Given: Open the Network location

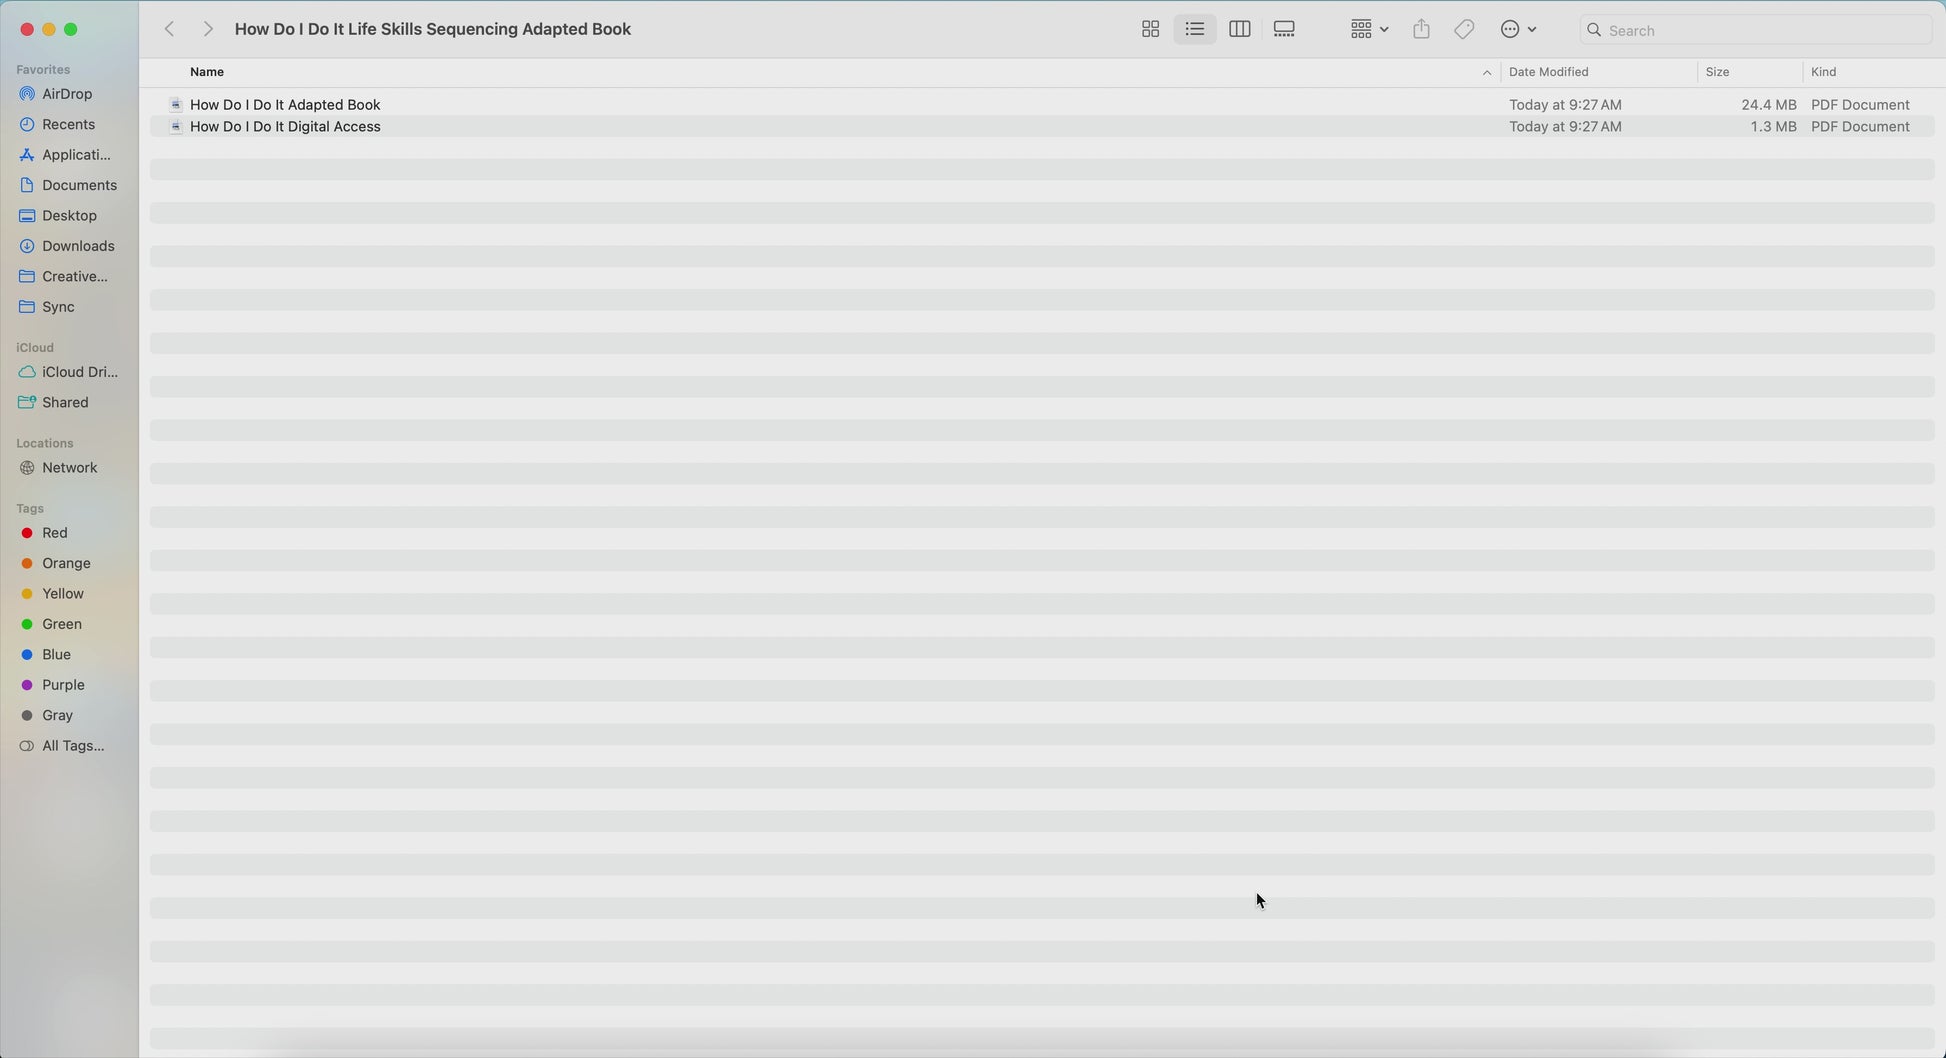Looking at the screenshot, I should [69, 468].
